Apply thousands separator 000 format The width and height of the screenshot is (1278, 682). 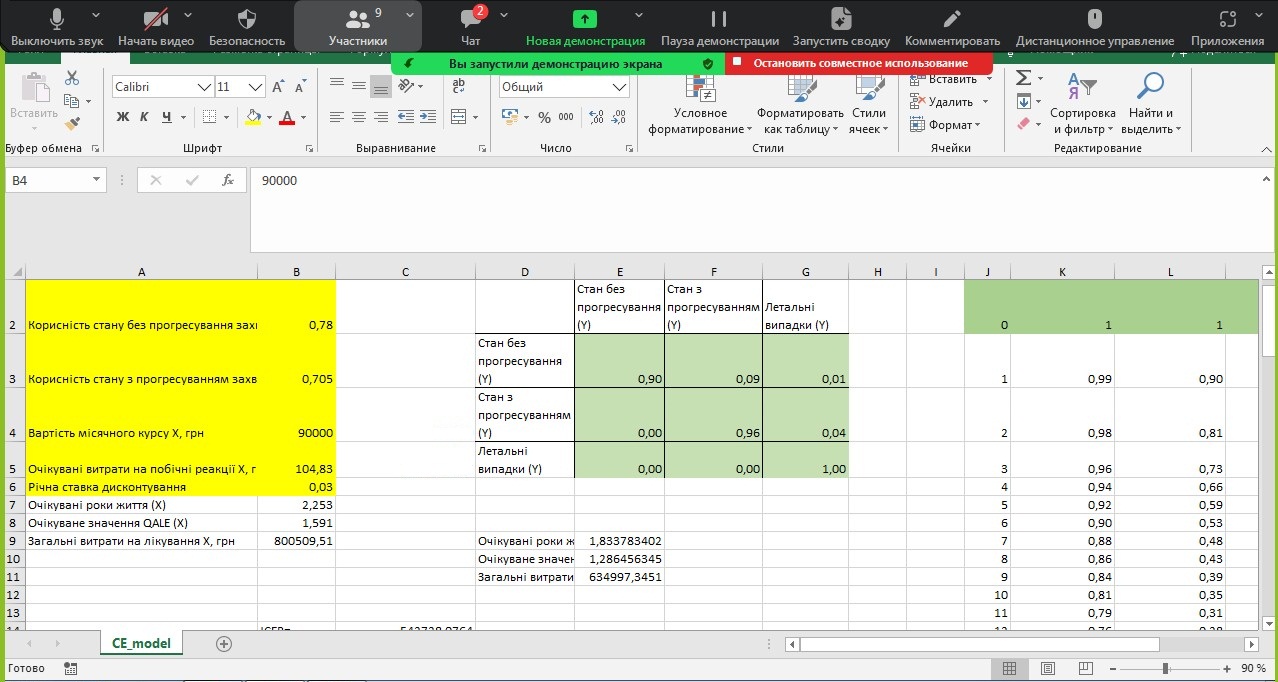(x=566, y=117)
